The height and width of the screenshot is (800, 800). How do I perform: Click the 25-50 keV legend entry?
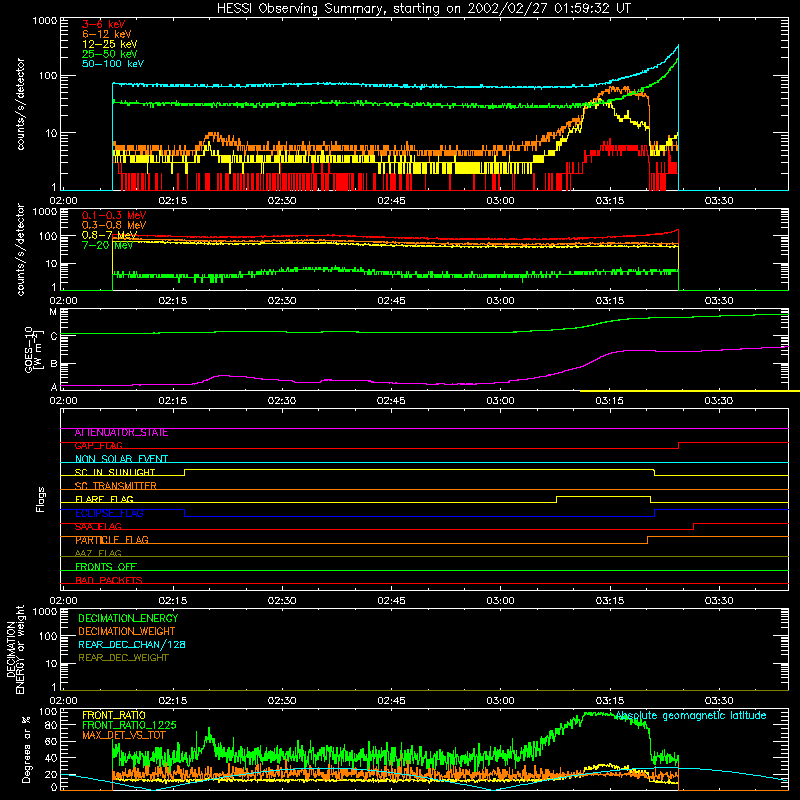[110, 54]
